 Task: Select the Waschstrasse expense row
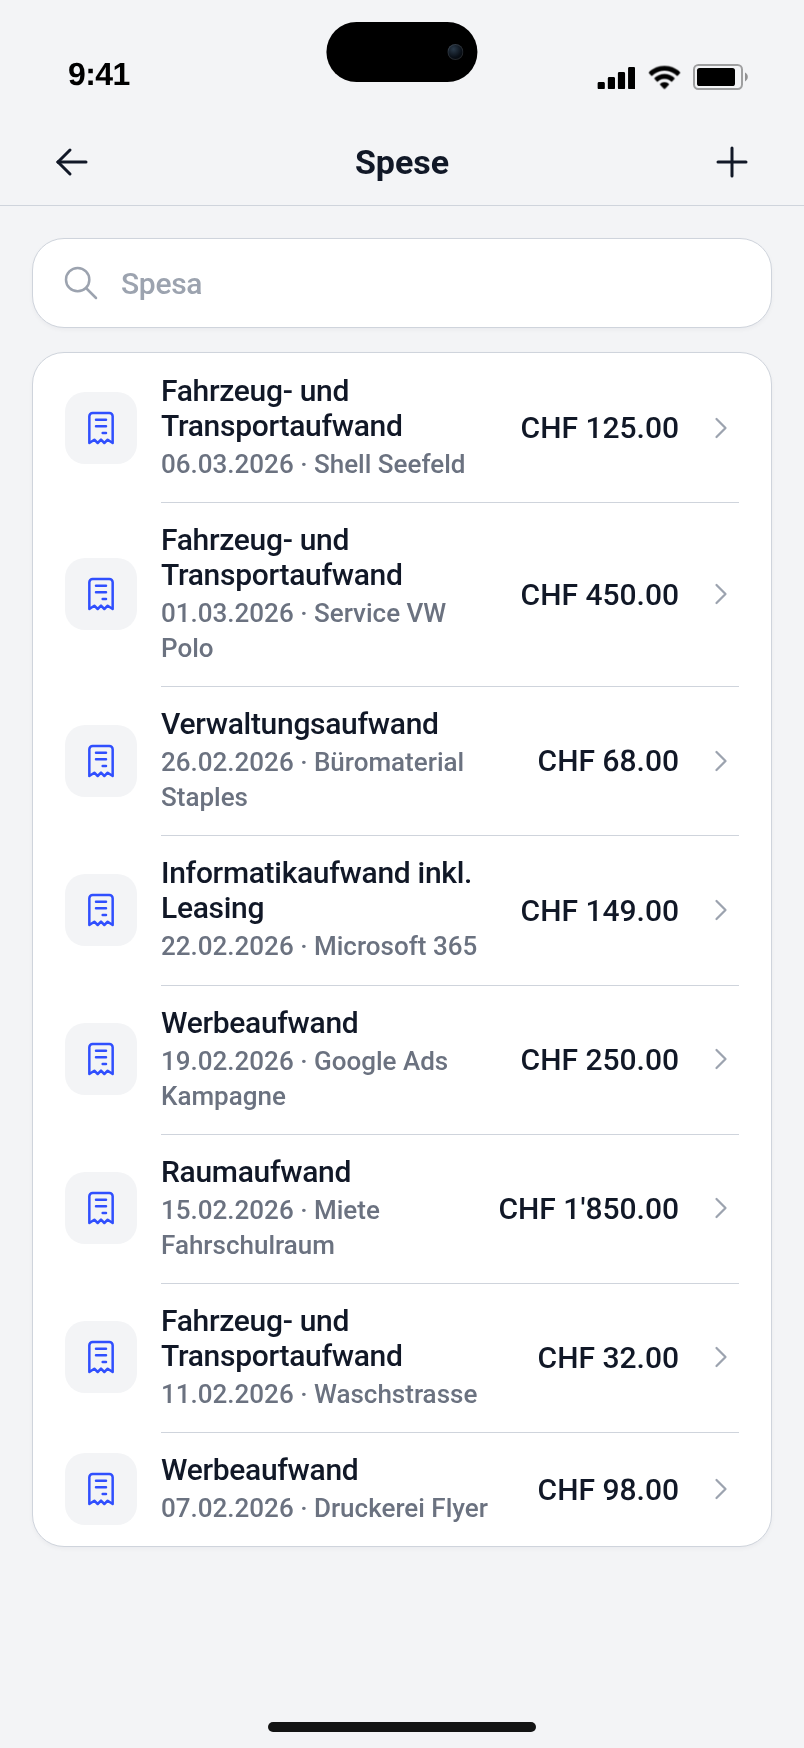point(402,1357)
